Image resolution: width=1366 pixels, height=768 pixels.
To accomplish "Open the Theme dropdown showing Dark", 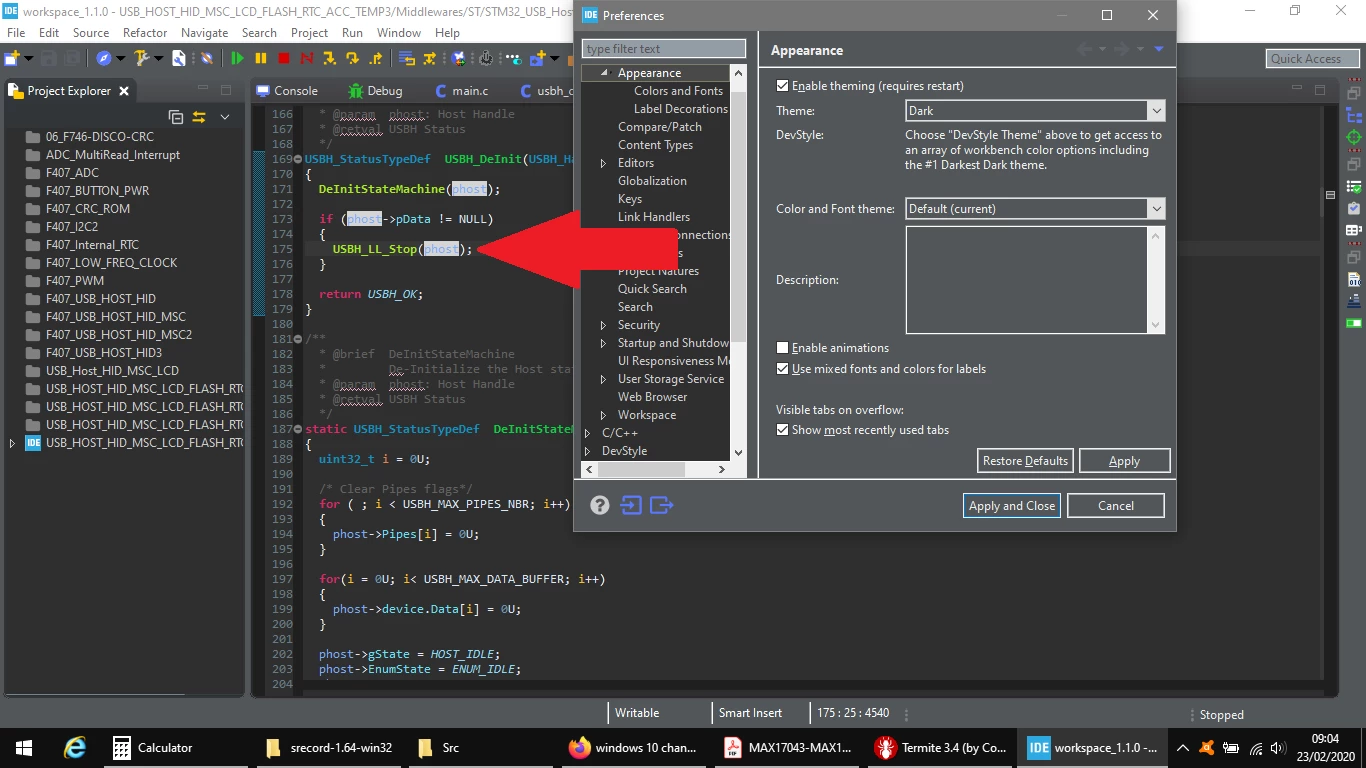I will tap(1035, 111).
